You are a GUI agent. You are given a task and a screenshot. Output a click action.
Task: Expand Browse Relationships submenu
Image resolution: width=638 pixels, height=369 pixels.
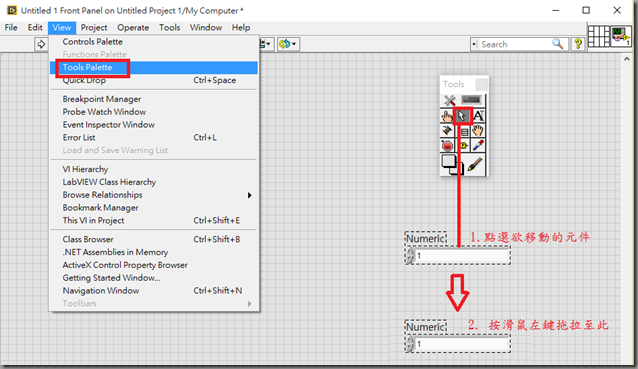[154, 195]
